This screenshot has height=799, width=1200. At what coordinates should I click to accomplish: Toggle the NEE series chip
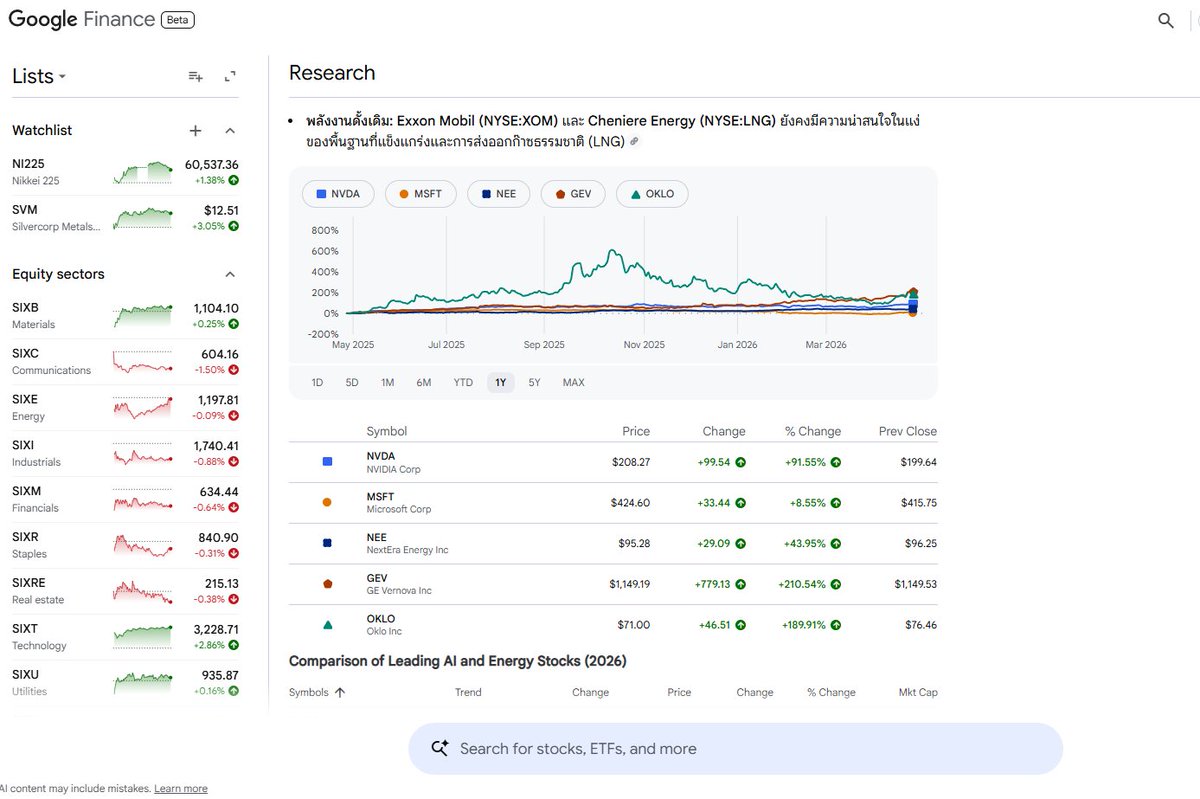click(x=499, y=194)
